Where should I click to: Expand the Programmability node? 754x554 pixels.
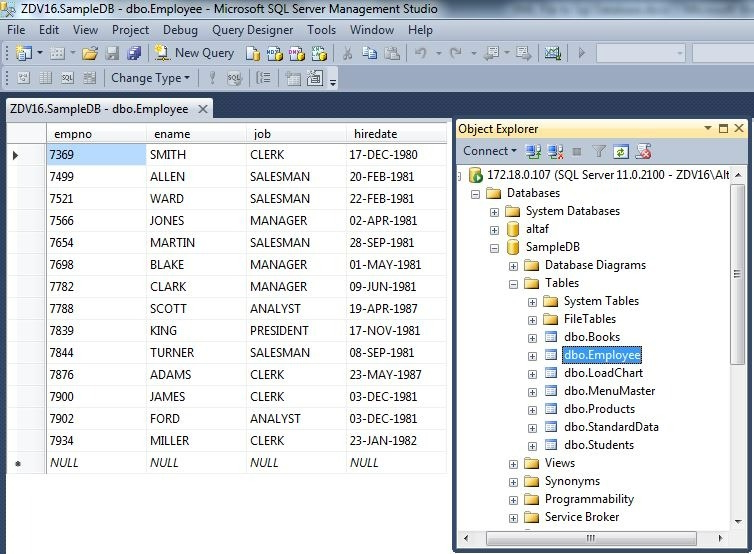[x=514, y=500]
